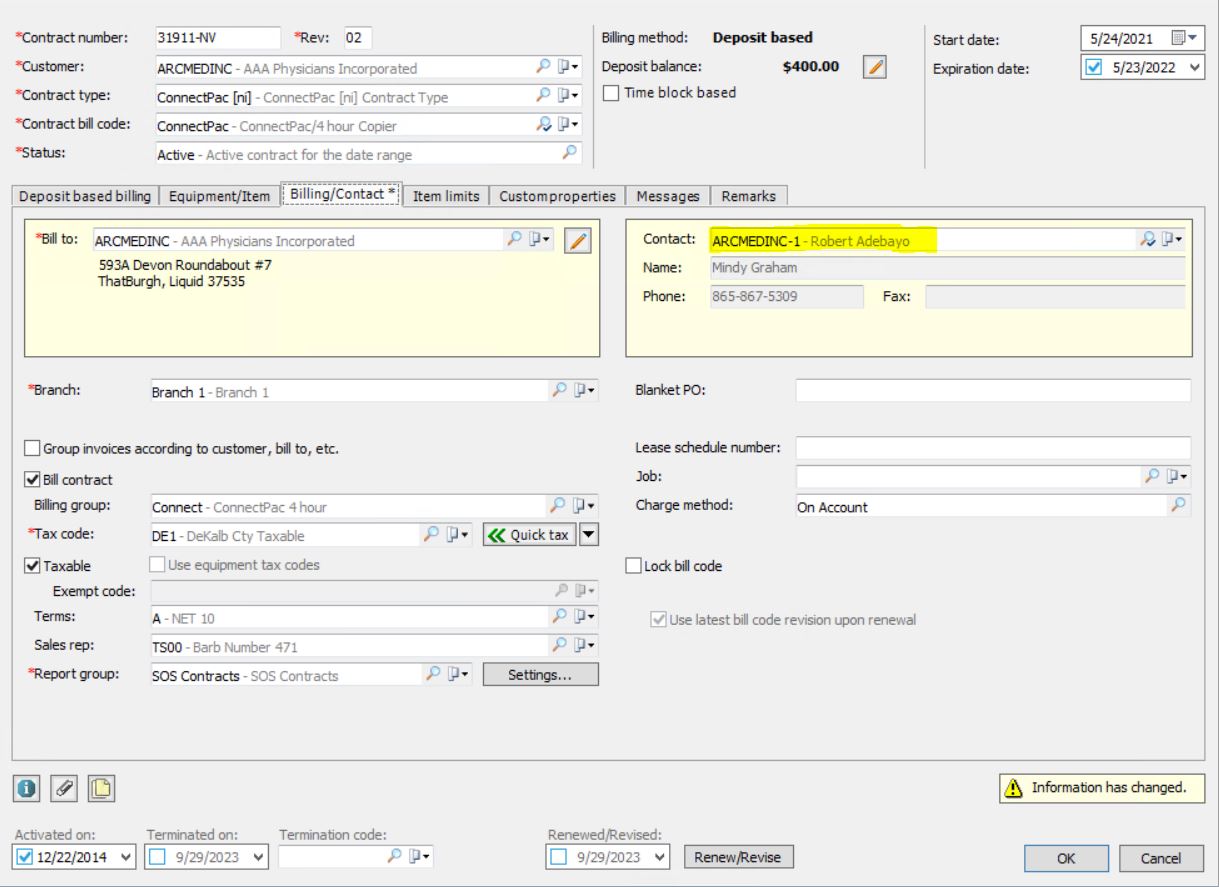Click the Terms search magnifier
Screen dimensions: 1219x887
click(561, 617)
